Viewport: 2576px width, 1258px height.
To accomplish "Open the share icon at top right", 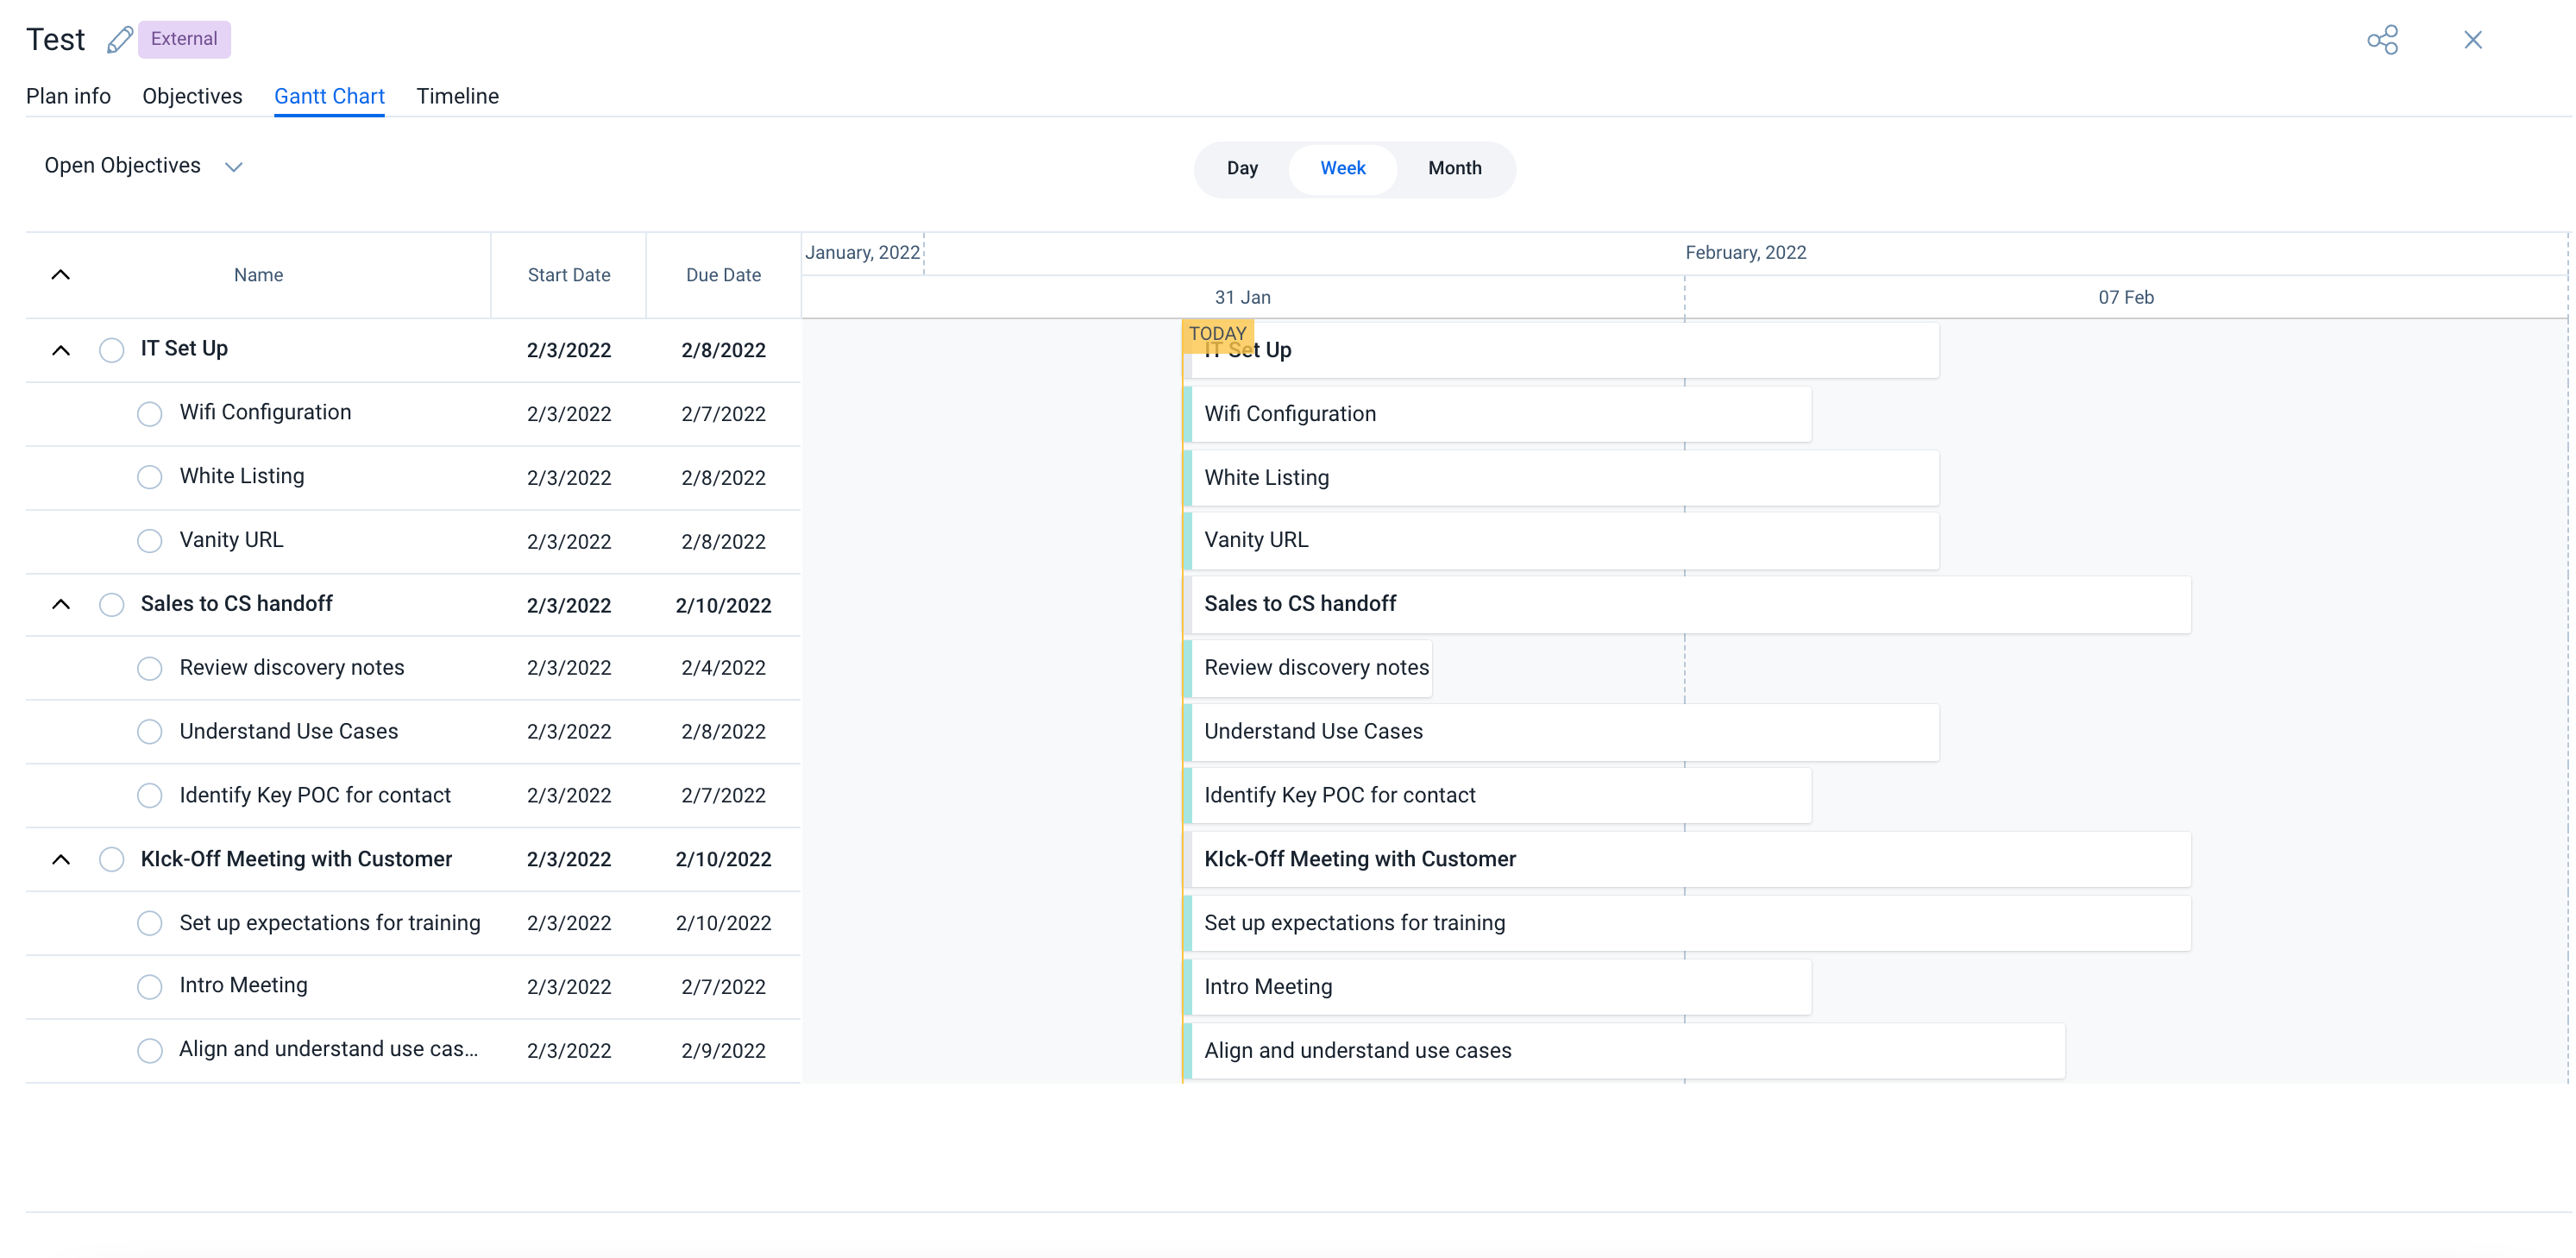I will (2382, 40).
